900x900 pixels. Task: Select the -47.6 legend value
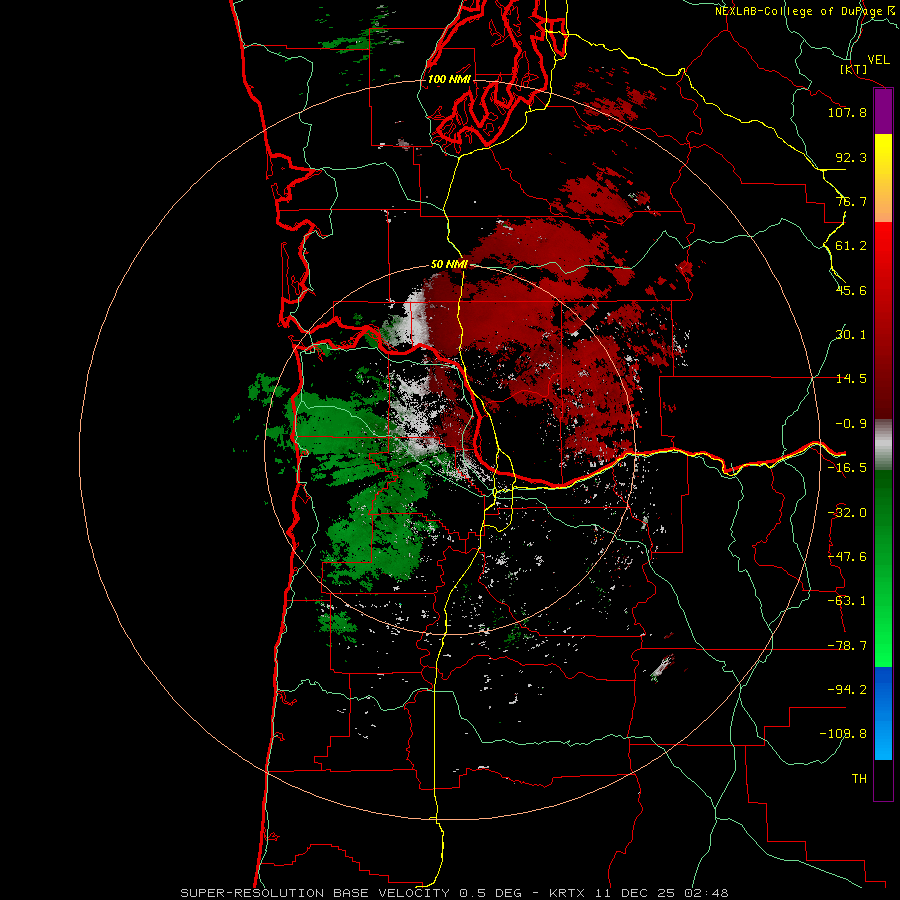click(x=847, y=557)
